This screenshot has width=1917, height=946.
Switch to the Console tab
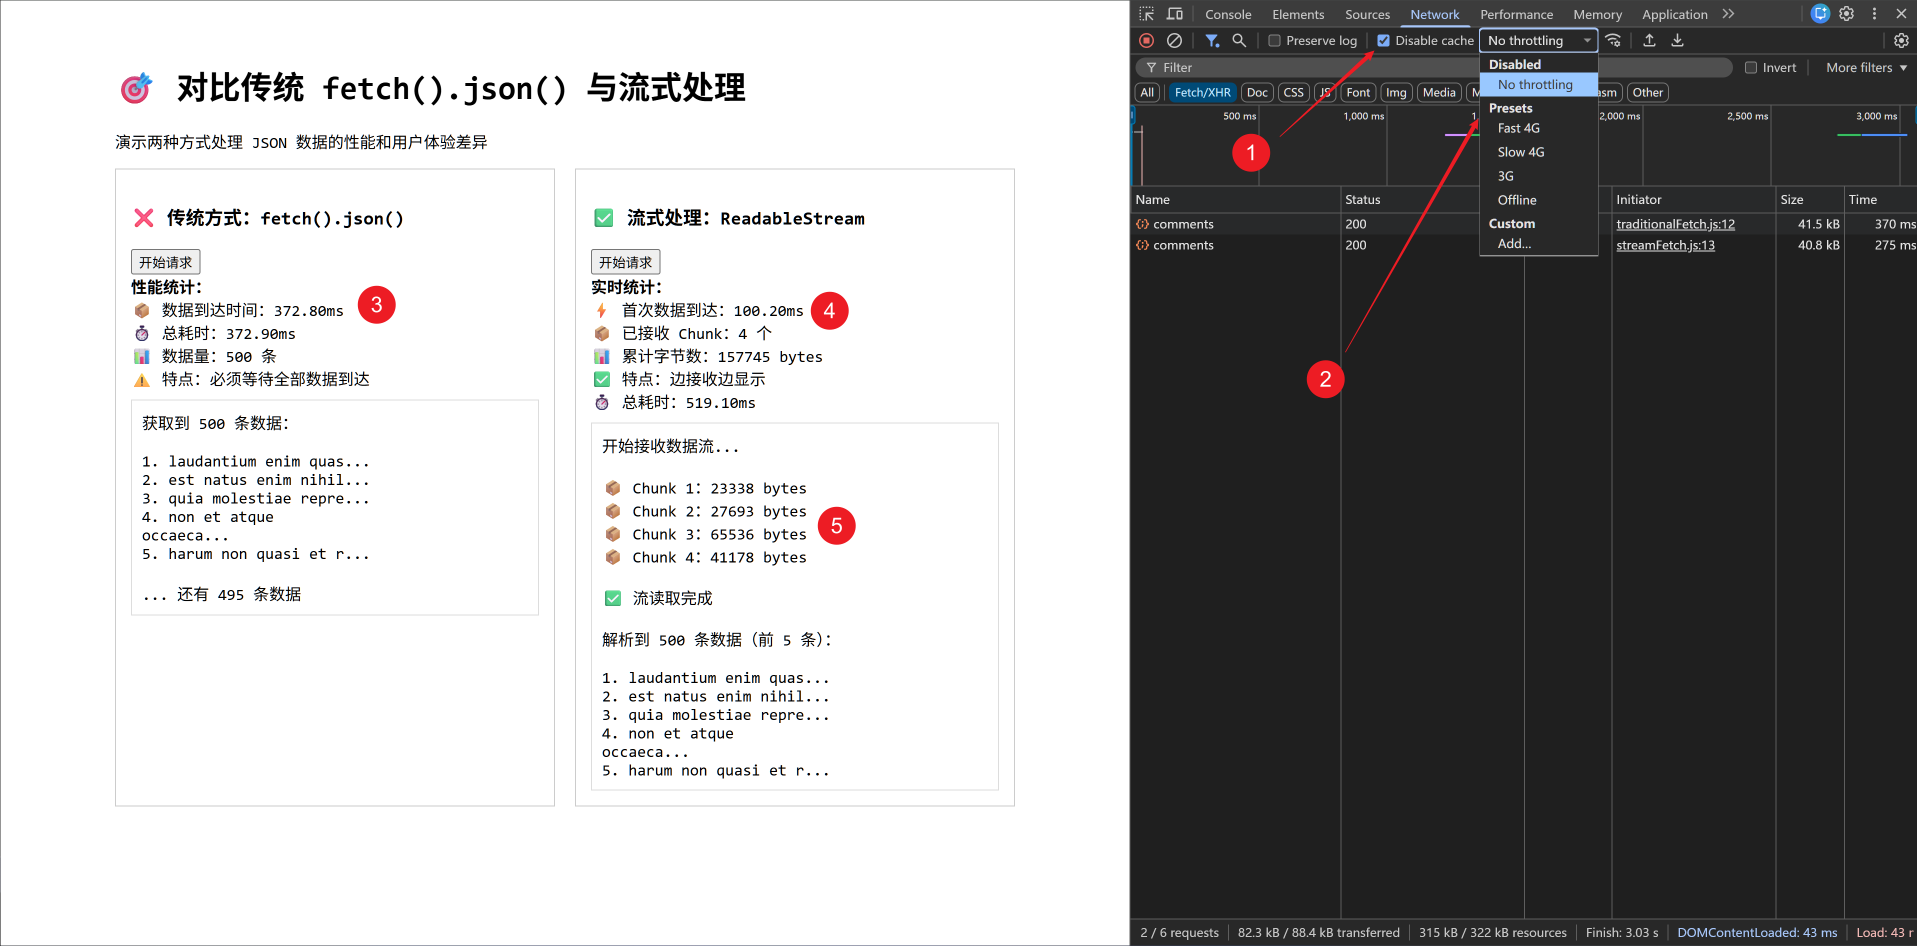[1228, 15]
